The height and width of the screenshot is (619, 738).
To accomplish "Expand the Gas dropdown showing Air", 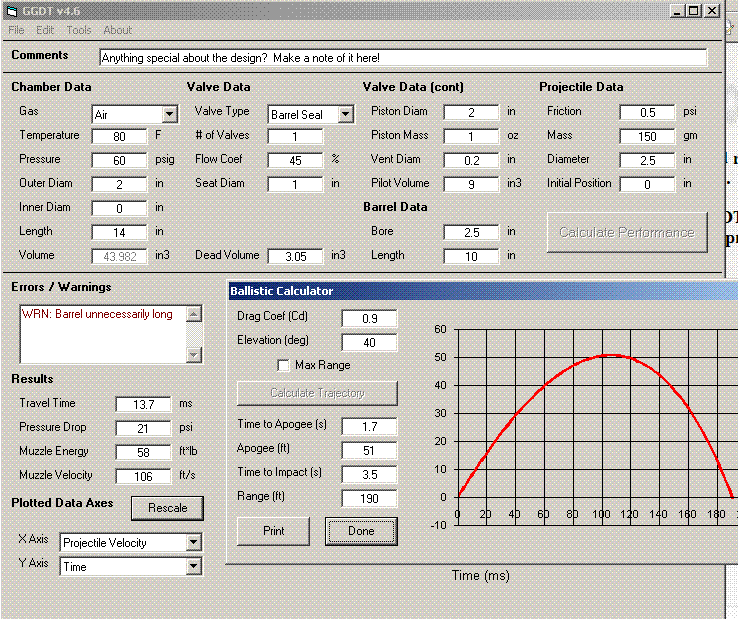I will [169, 115].
